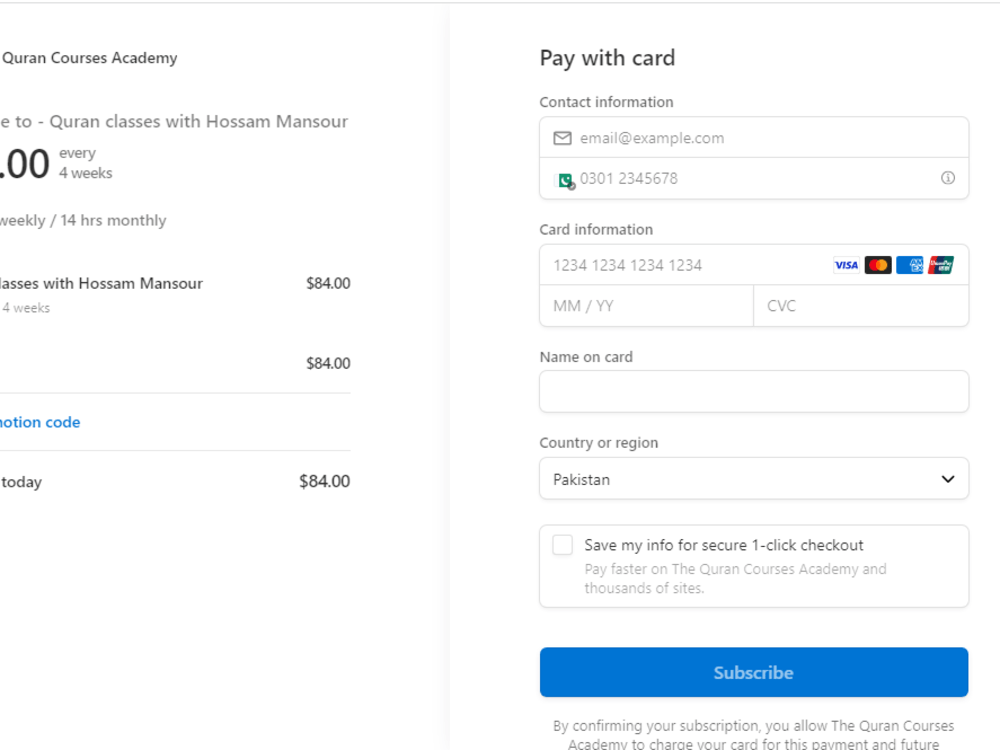1000x750 pixels.
Task: Click the American Express logo
Action: pos(909,265)
